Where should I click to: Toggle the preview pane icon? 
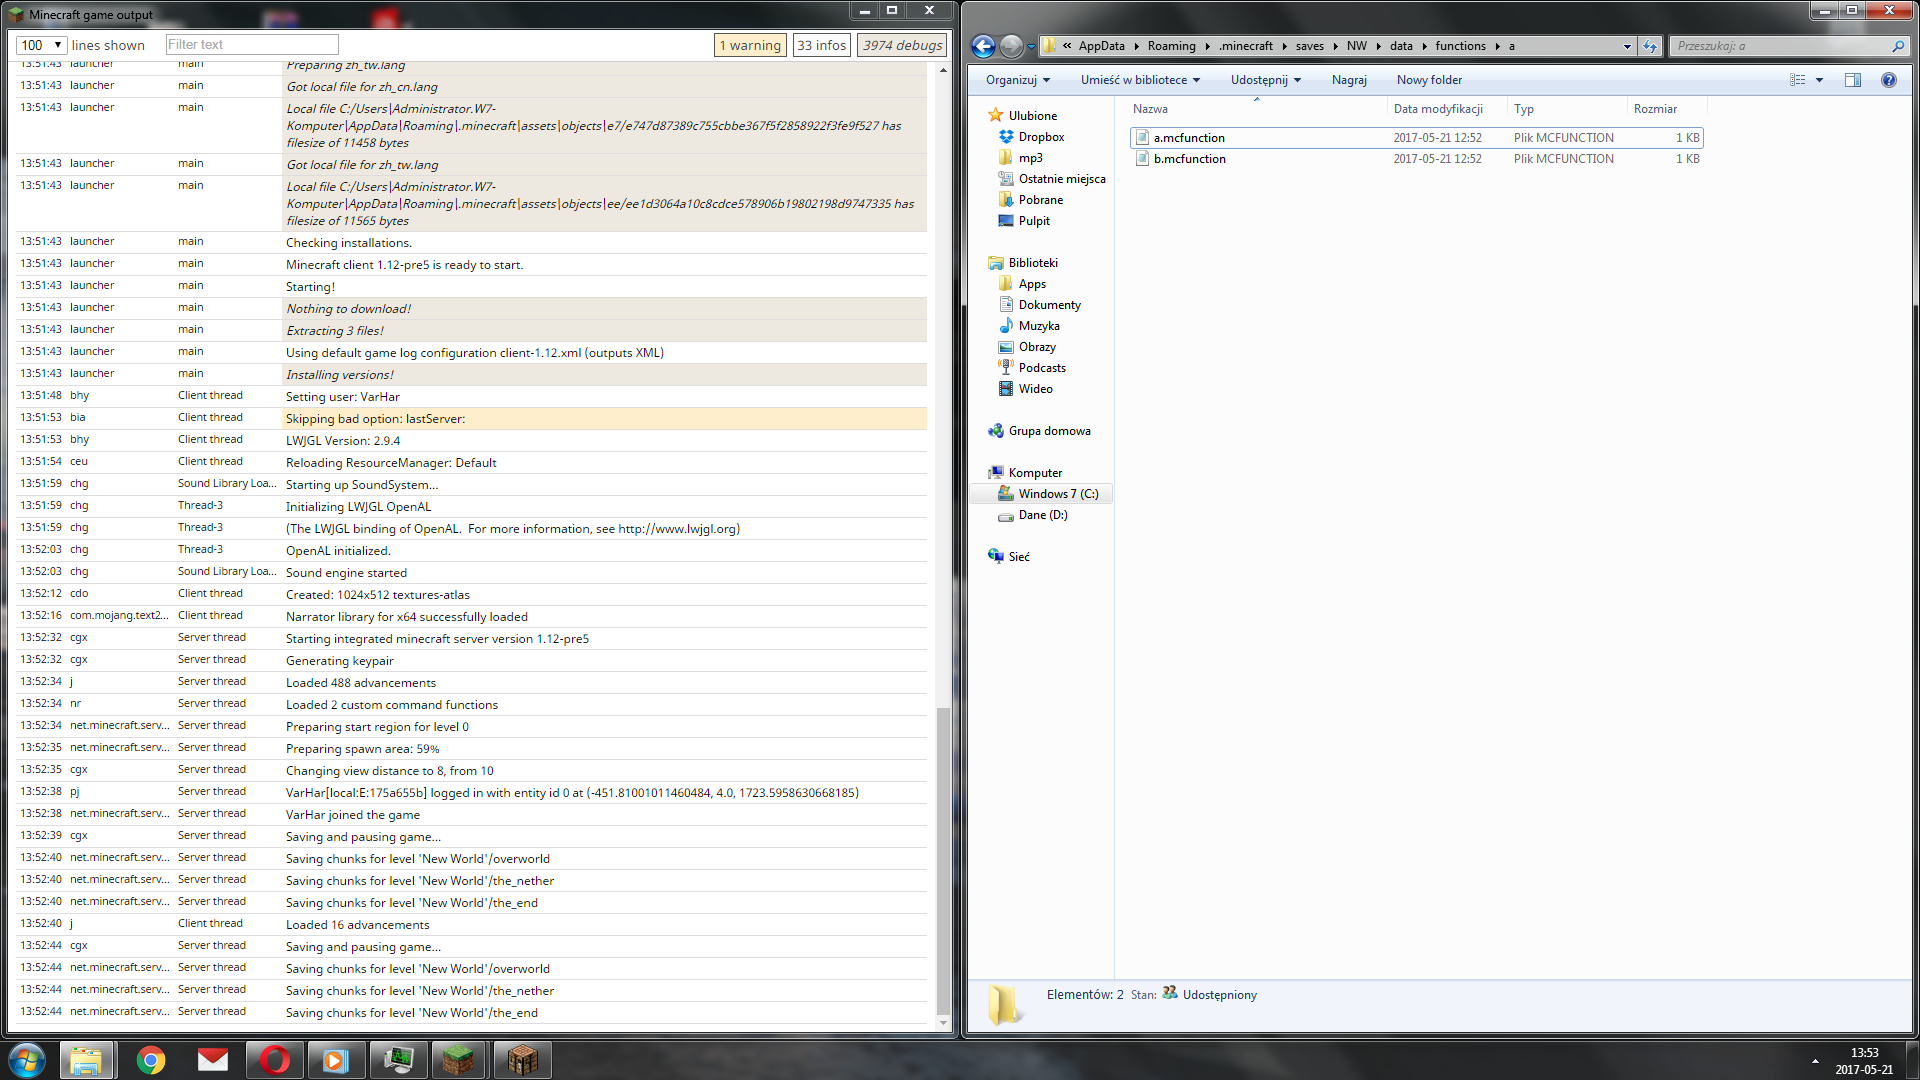[x=1852, y=80]
